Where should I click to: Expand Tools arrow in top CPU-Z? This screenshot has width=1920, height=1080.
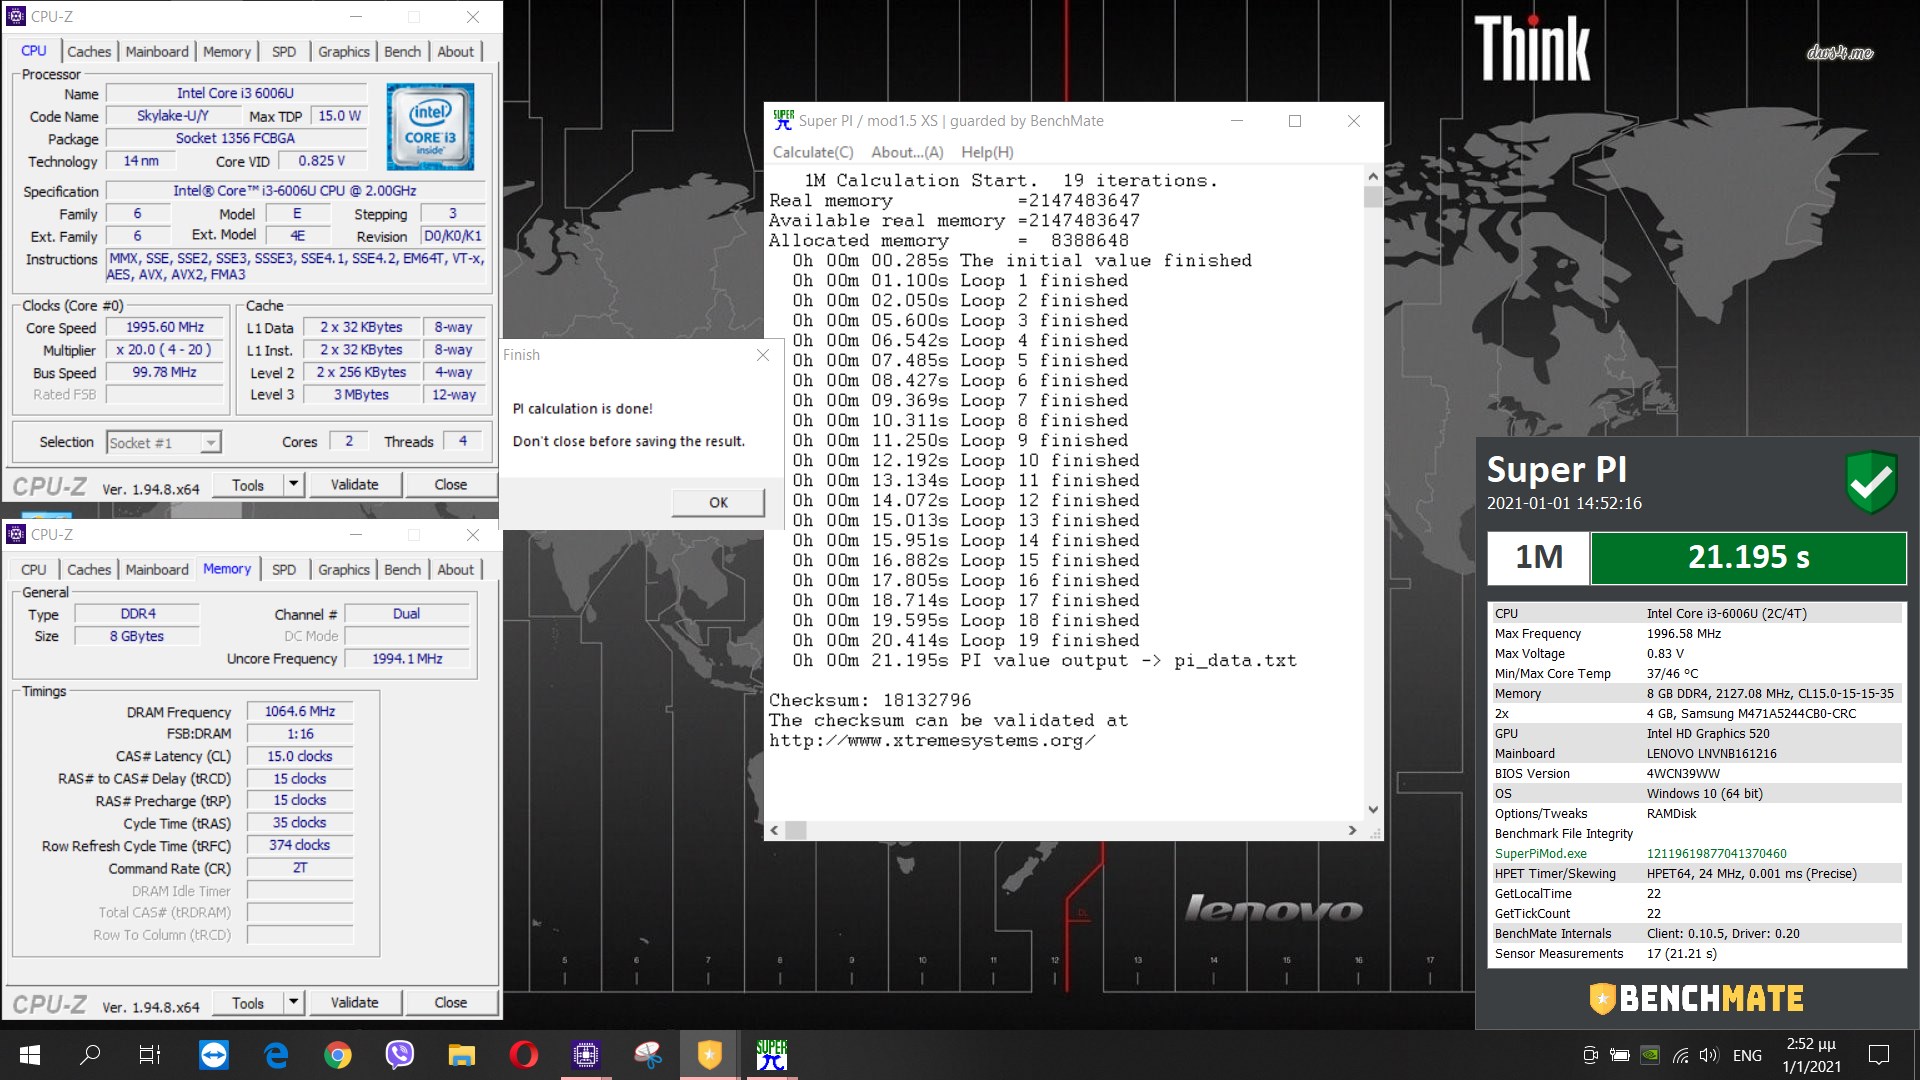(293, 485)
